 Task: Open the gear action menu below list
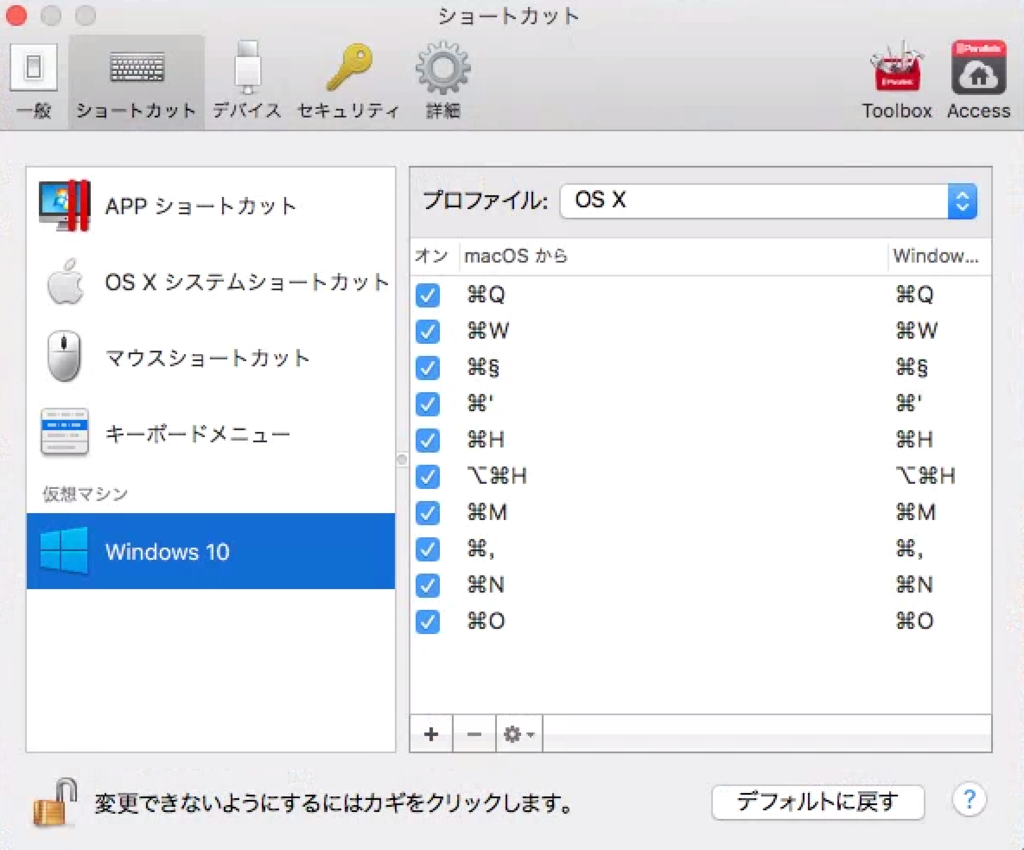click(519, 734)
